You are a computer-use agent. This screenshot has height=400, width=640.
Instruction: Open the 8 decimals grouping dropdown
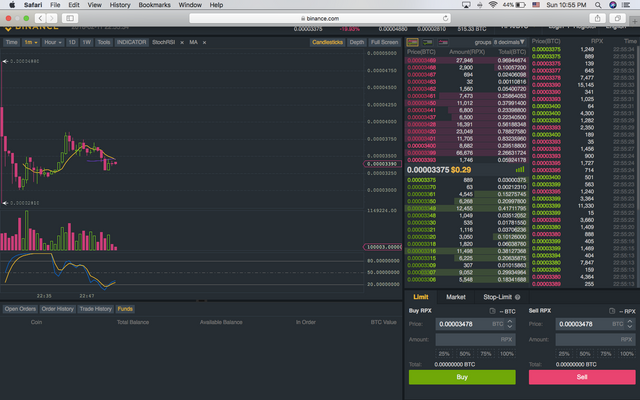[509, 42]
